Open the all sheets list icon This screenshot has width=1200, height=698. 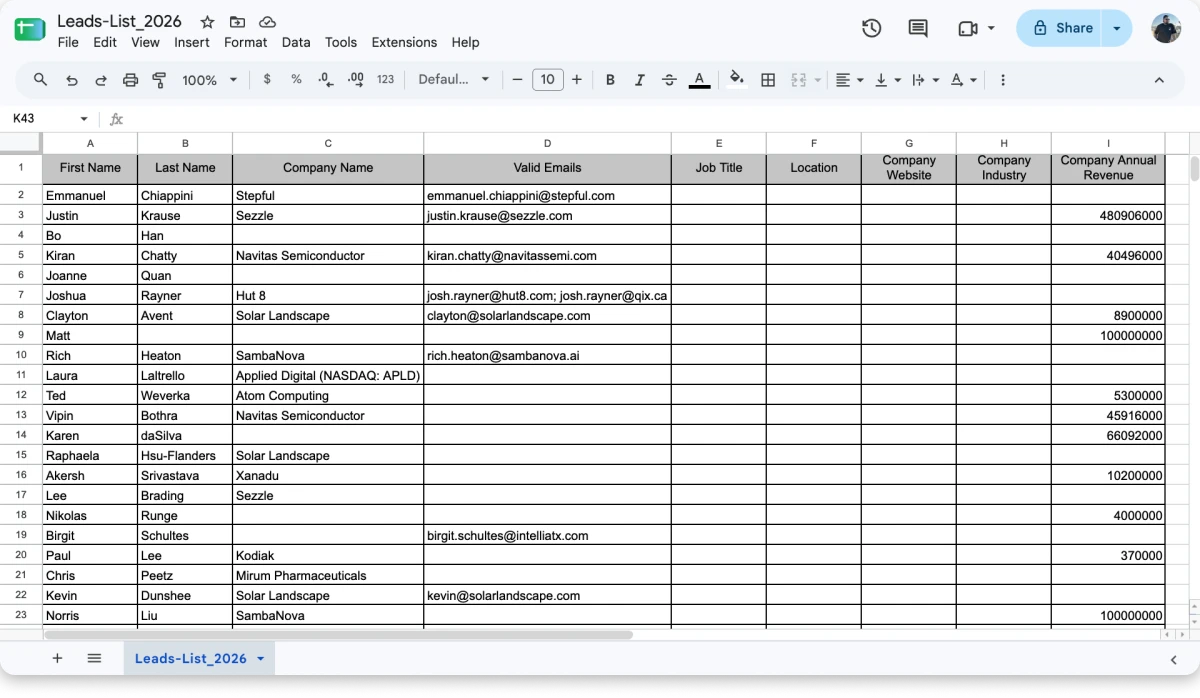pos(94,658)
